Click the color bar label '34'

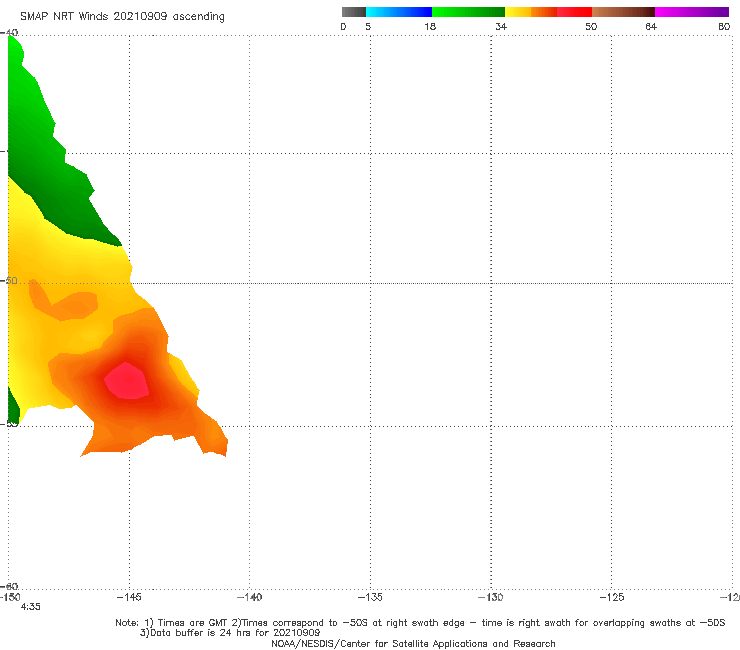click(x=501, y=27)
